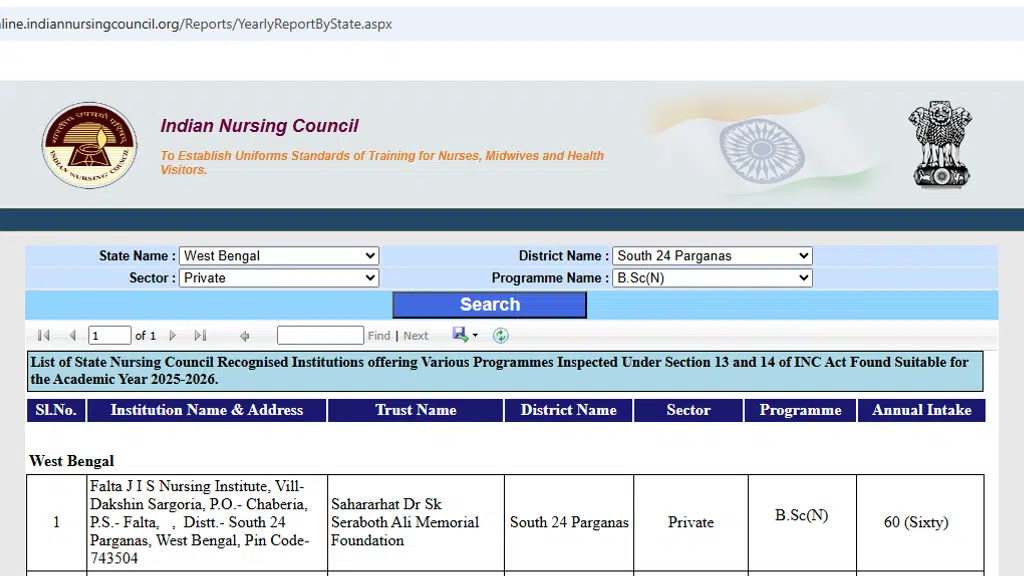Click the Find link in report toolbar
1024x576 pixels.
[x=379, y=336]
